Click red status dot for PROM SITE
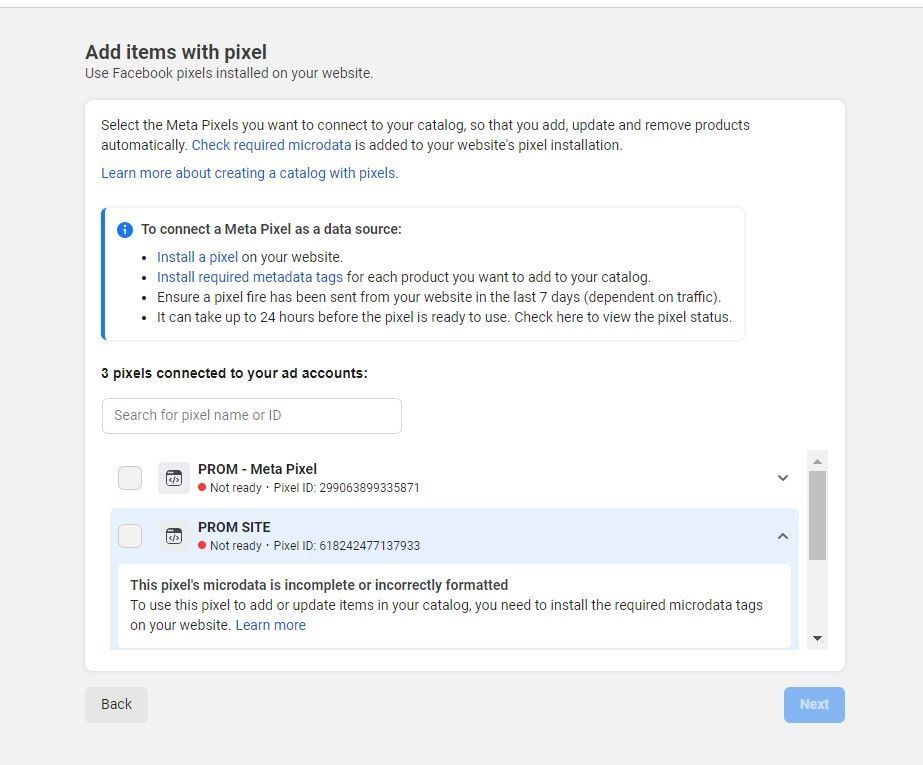 202,546
